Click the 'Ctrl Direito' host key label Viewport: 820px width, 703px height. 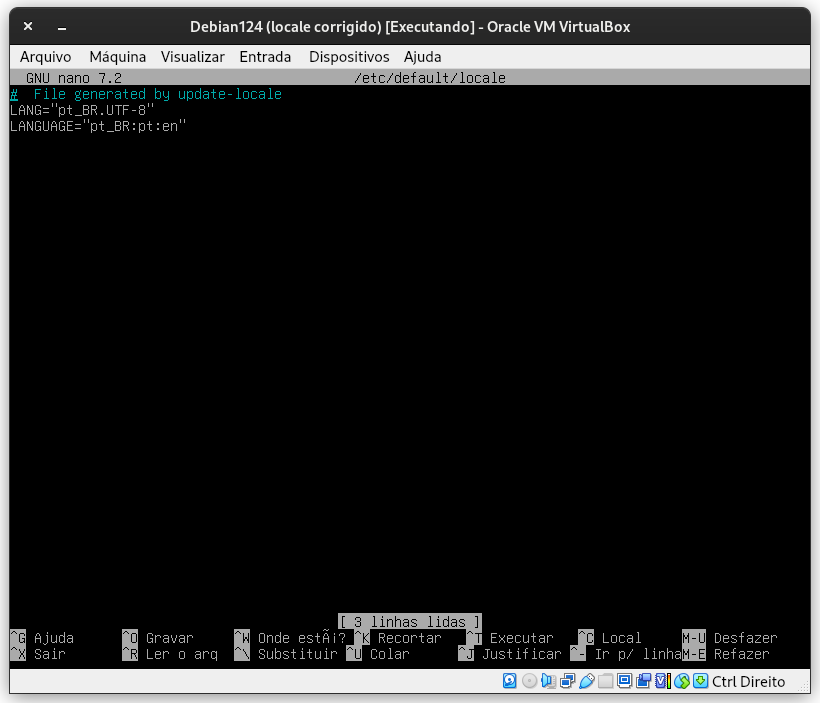click(x=748, y=682)
